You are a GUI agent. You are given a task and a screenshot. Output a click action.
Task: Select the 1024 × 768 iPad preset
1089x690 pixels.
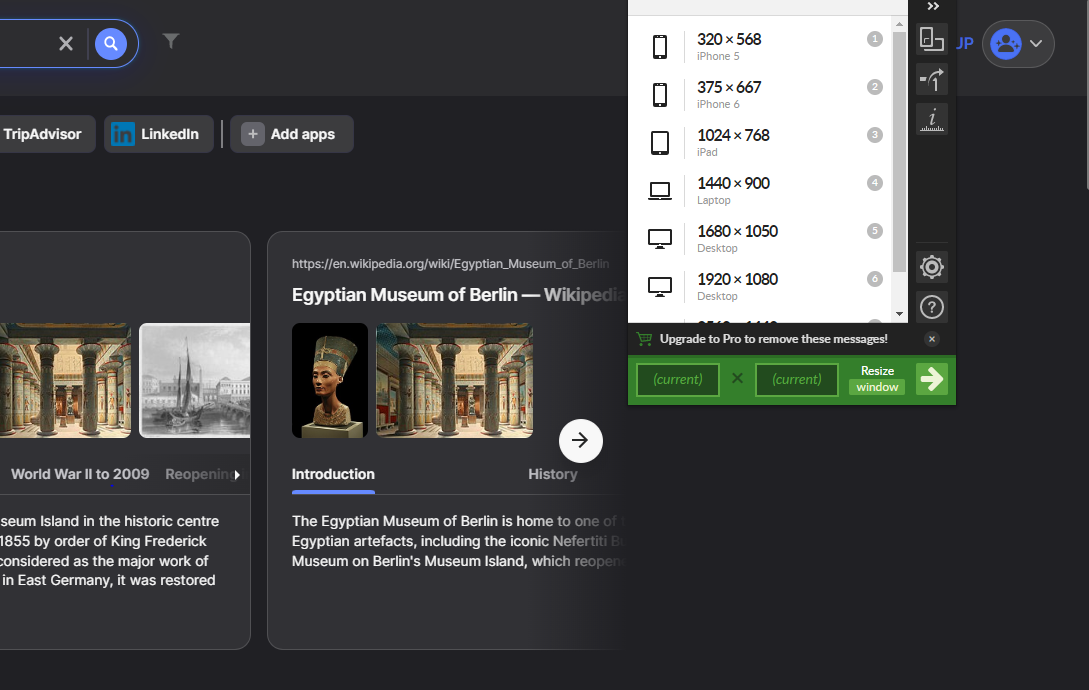click(760, 142)
